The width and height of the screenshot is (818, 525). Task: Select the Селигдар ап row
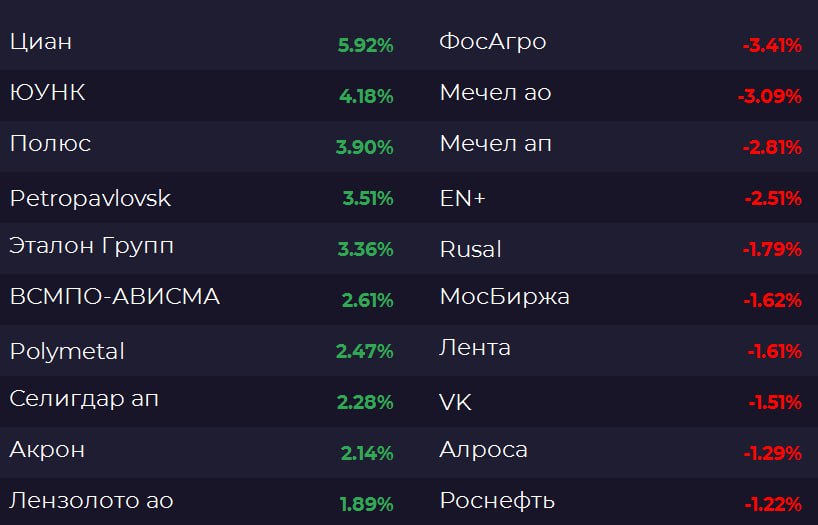pyautogui.click(x=84, y=399)
